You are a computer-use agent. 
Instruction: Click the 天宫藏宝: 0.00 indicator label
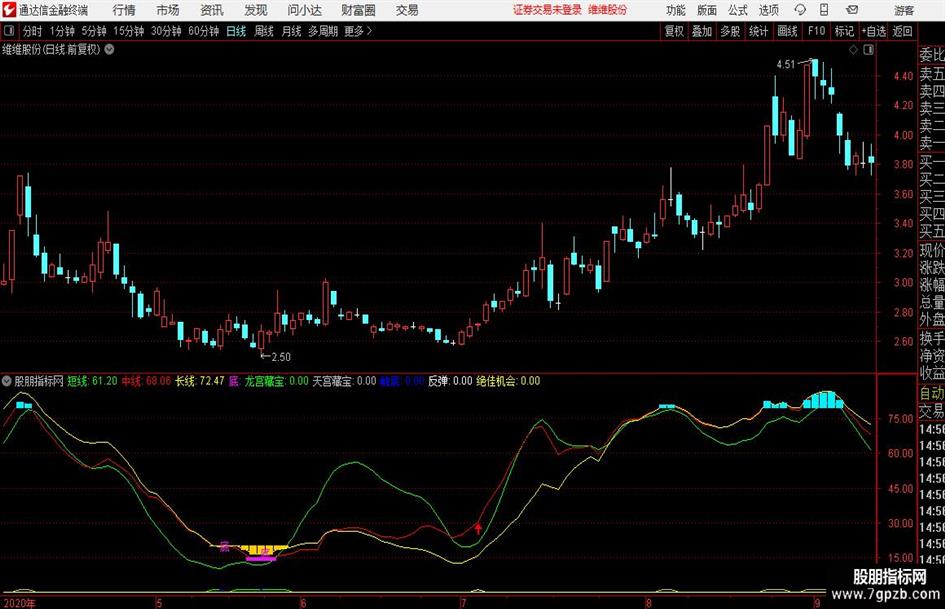point(344,381)
